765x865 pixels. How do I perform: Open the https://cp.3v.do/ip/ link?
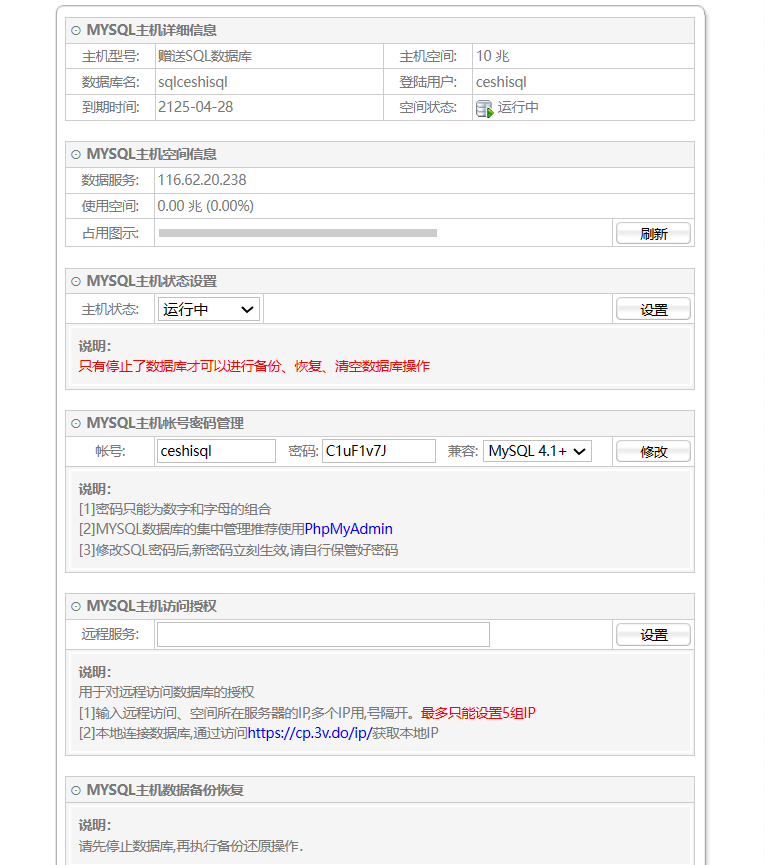pyautogui.click(x=309, y=733)
